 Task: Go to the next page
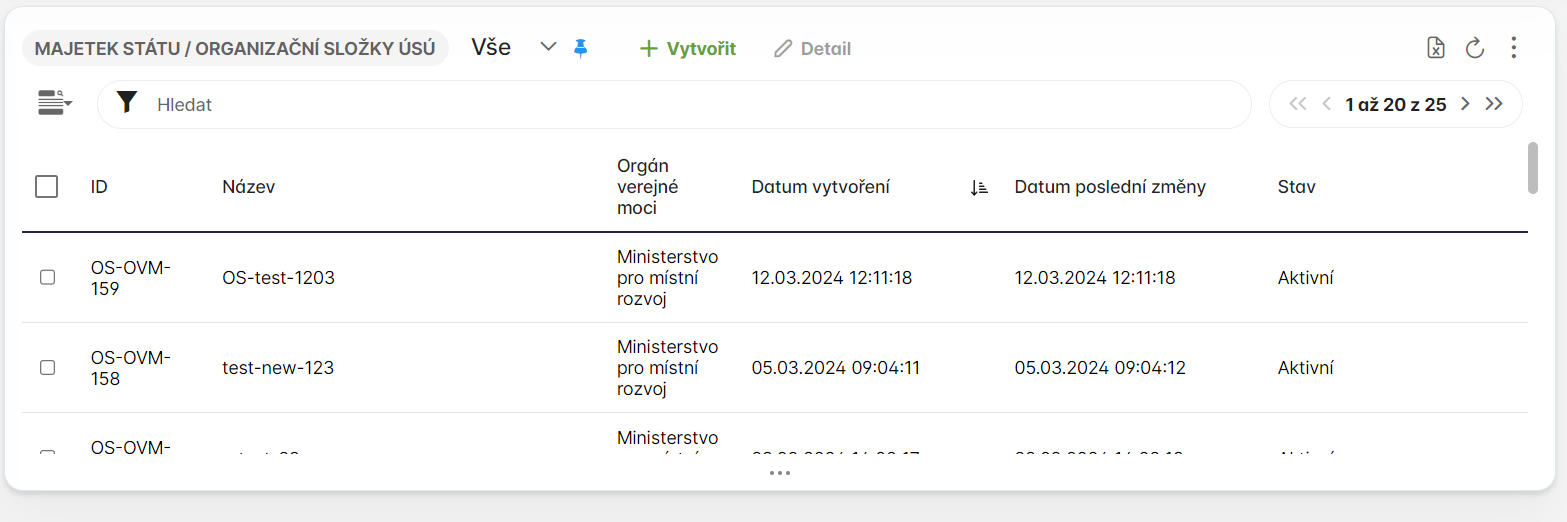coord(1465,104)
